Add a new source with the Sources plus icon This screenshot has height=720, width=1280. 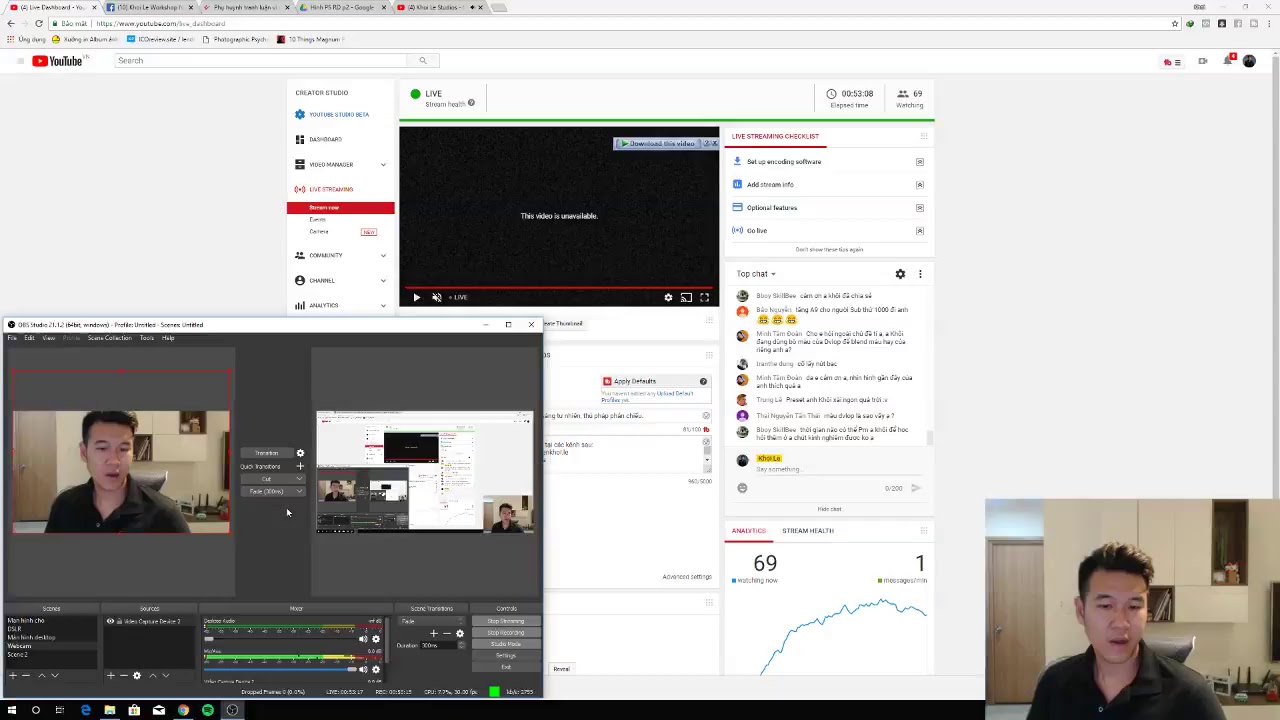[111, 676]
